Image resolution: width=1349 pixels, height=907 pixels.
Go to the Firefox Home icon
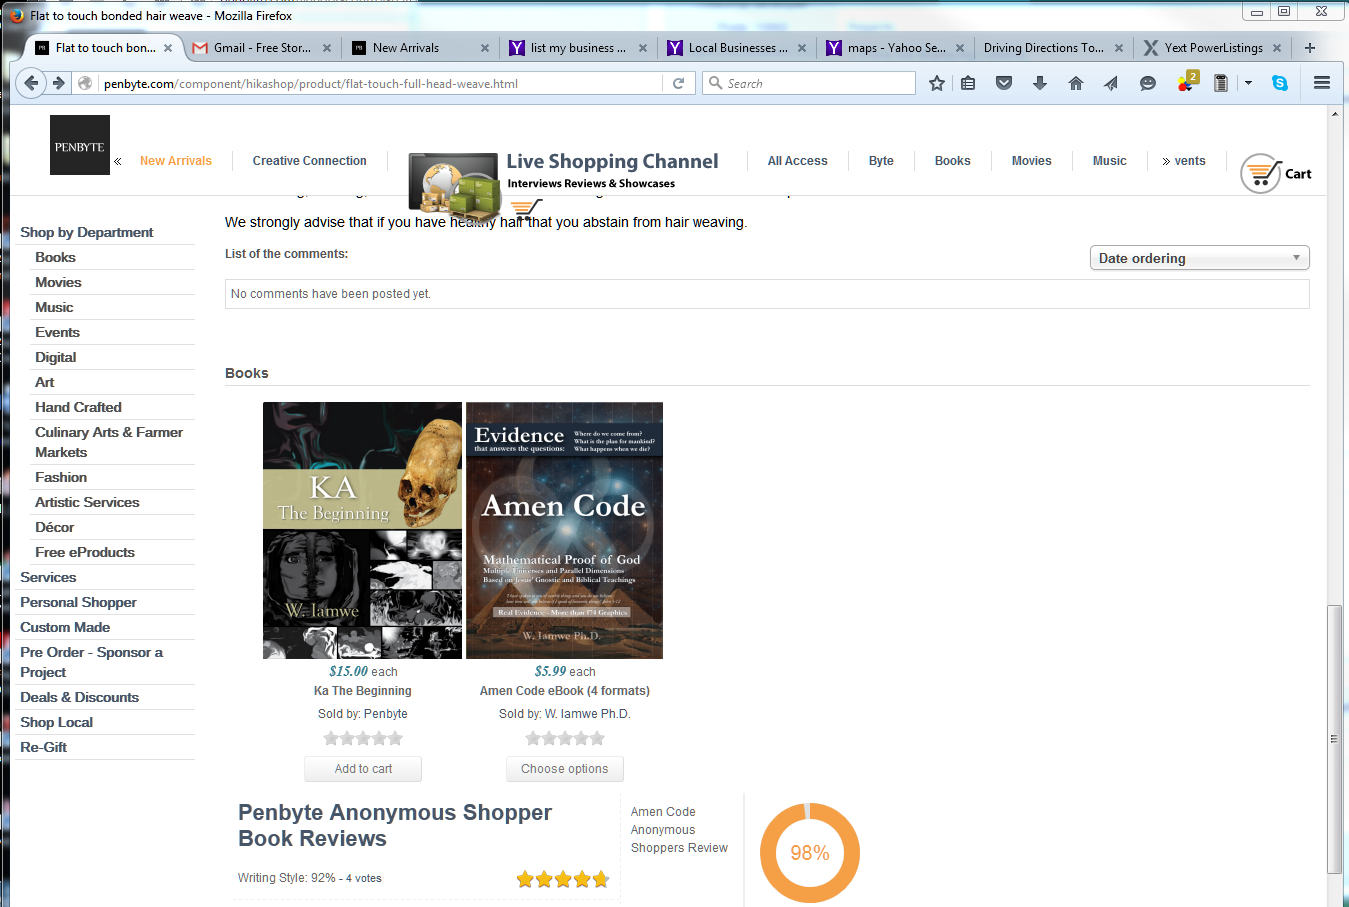click(1076, 83)
